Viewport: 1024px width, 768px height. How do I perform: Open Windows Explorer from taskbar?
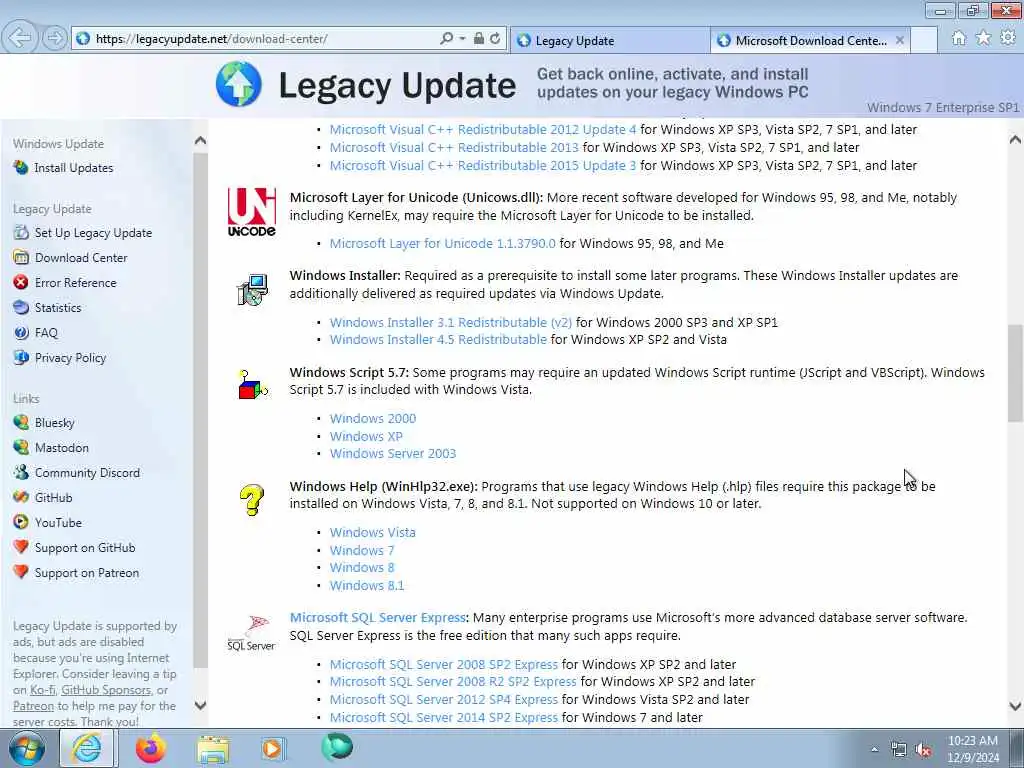click(x=213, y=749)
